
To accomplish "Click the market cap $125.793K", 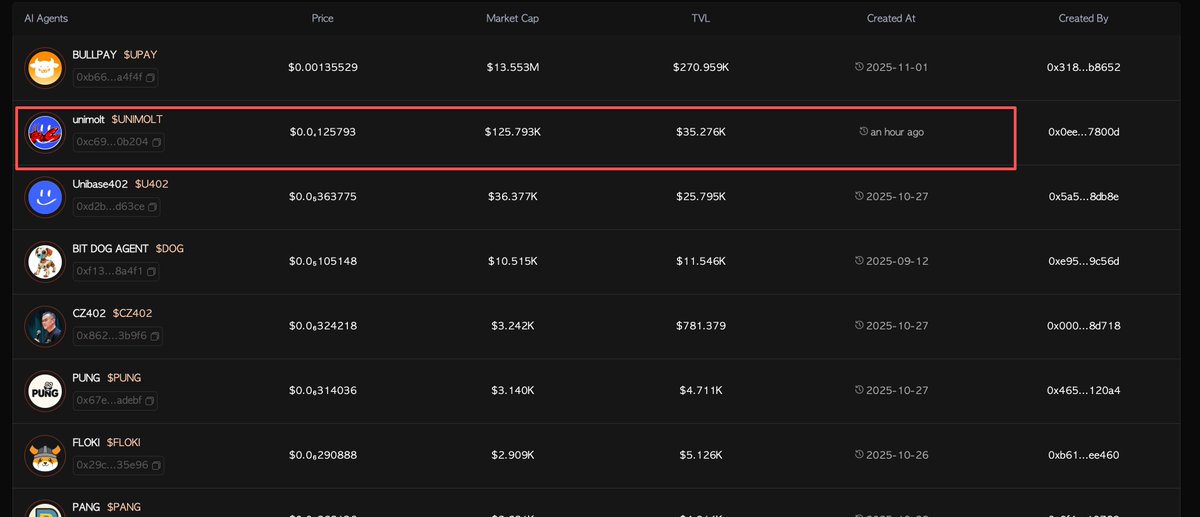I will 512,132.
